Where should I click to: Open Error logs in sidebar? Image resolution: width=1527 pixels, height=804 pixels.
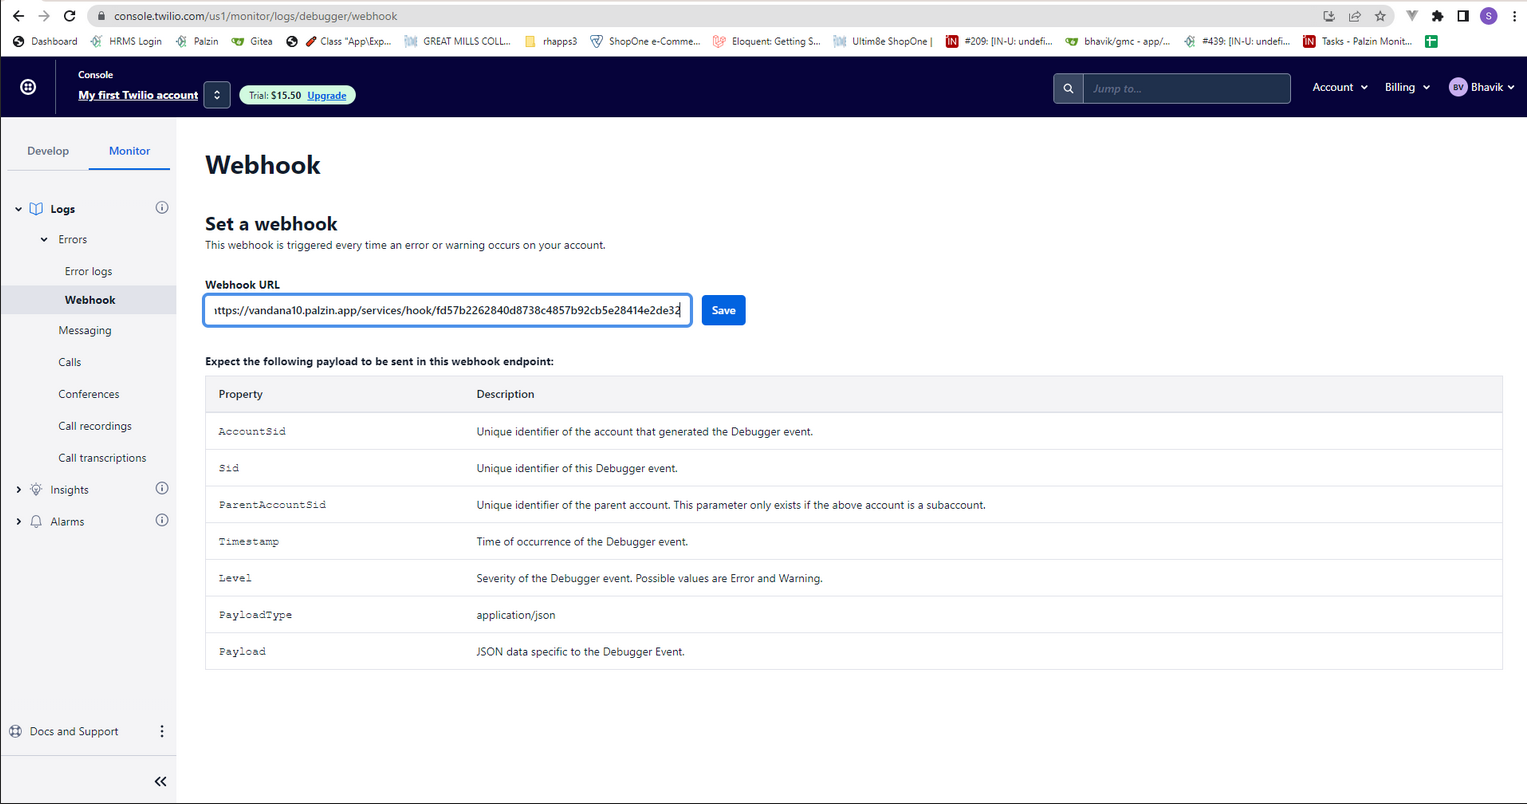[88, 271]
